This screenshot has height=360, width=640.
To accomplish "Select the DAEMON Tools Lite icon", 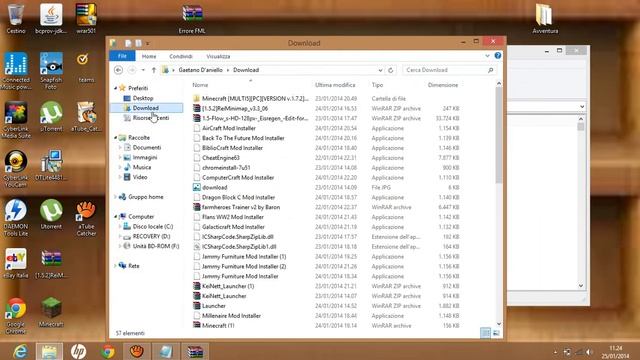I will pyautogui.click(x=16, y=218).
